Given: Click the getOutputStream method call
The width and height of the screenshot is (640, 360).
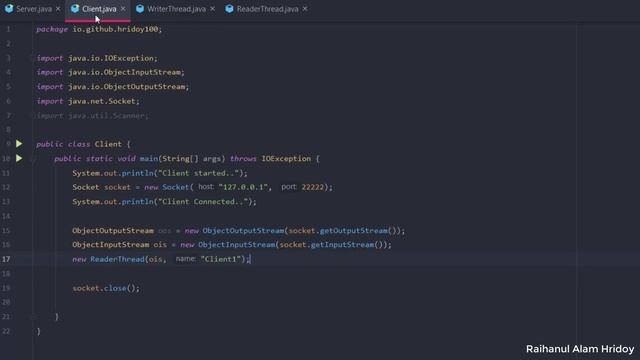Looking at the screenshot, I should [x=353, y=231].
